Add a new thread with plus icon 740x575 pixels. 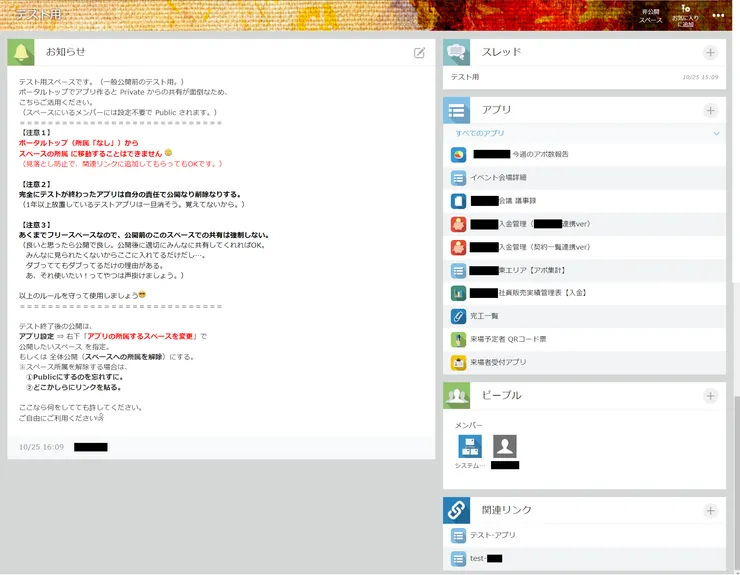[x=710, y=52]
